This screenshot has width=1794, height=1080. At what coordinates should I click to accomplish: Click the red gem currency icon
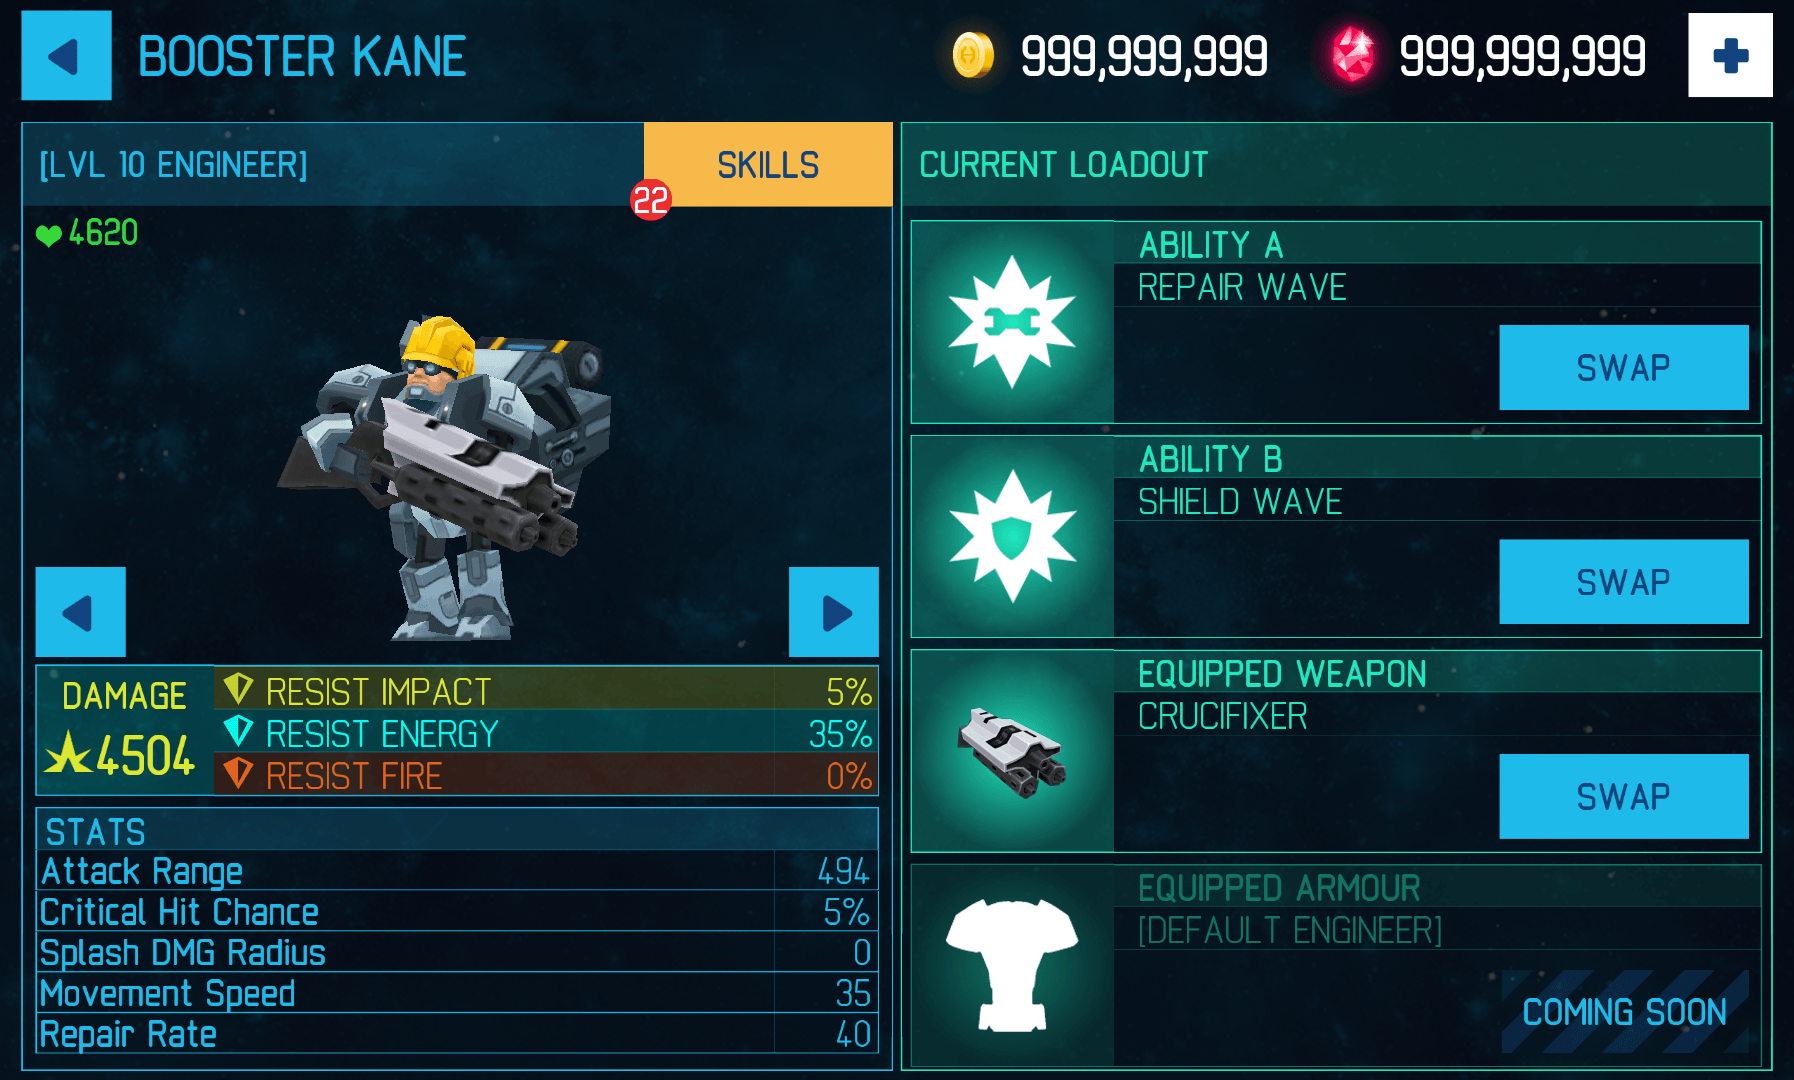(x=1352, y=55)
